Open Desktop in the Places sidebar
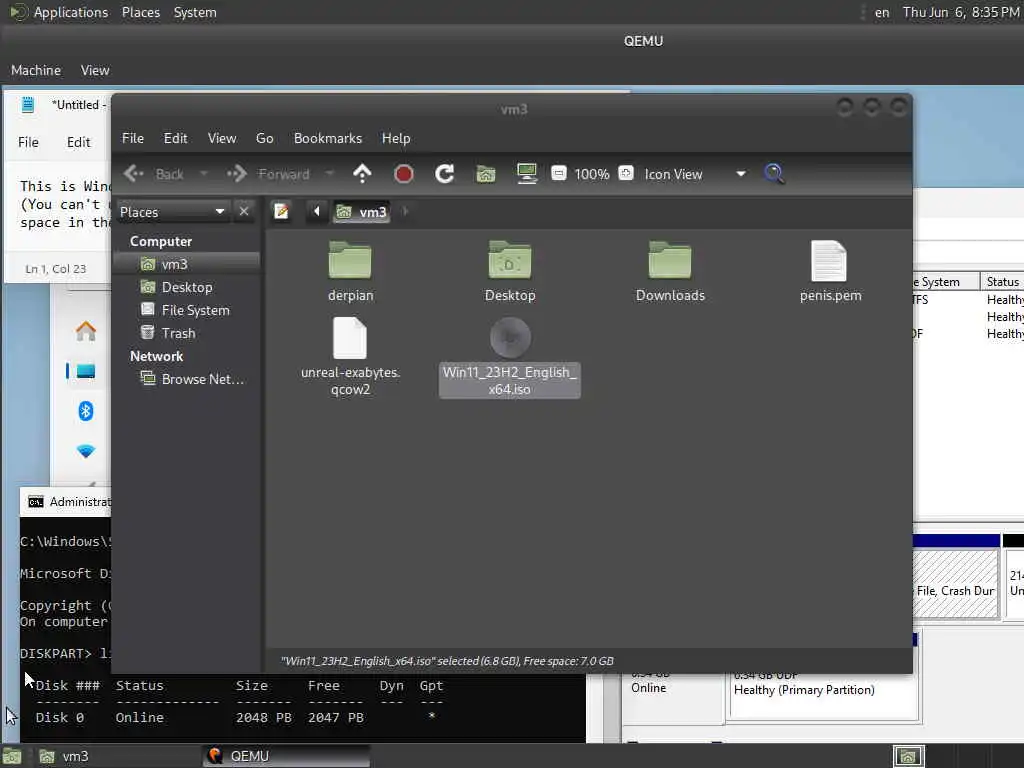Viewport: 1024px width, 768px height. pyautogui.click(x=187, y=287)
